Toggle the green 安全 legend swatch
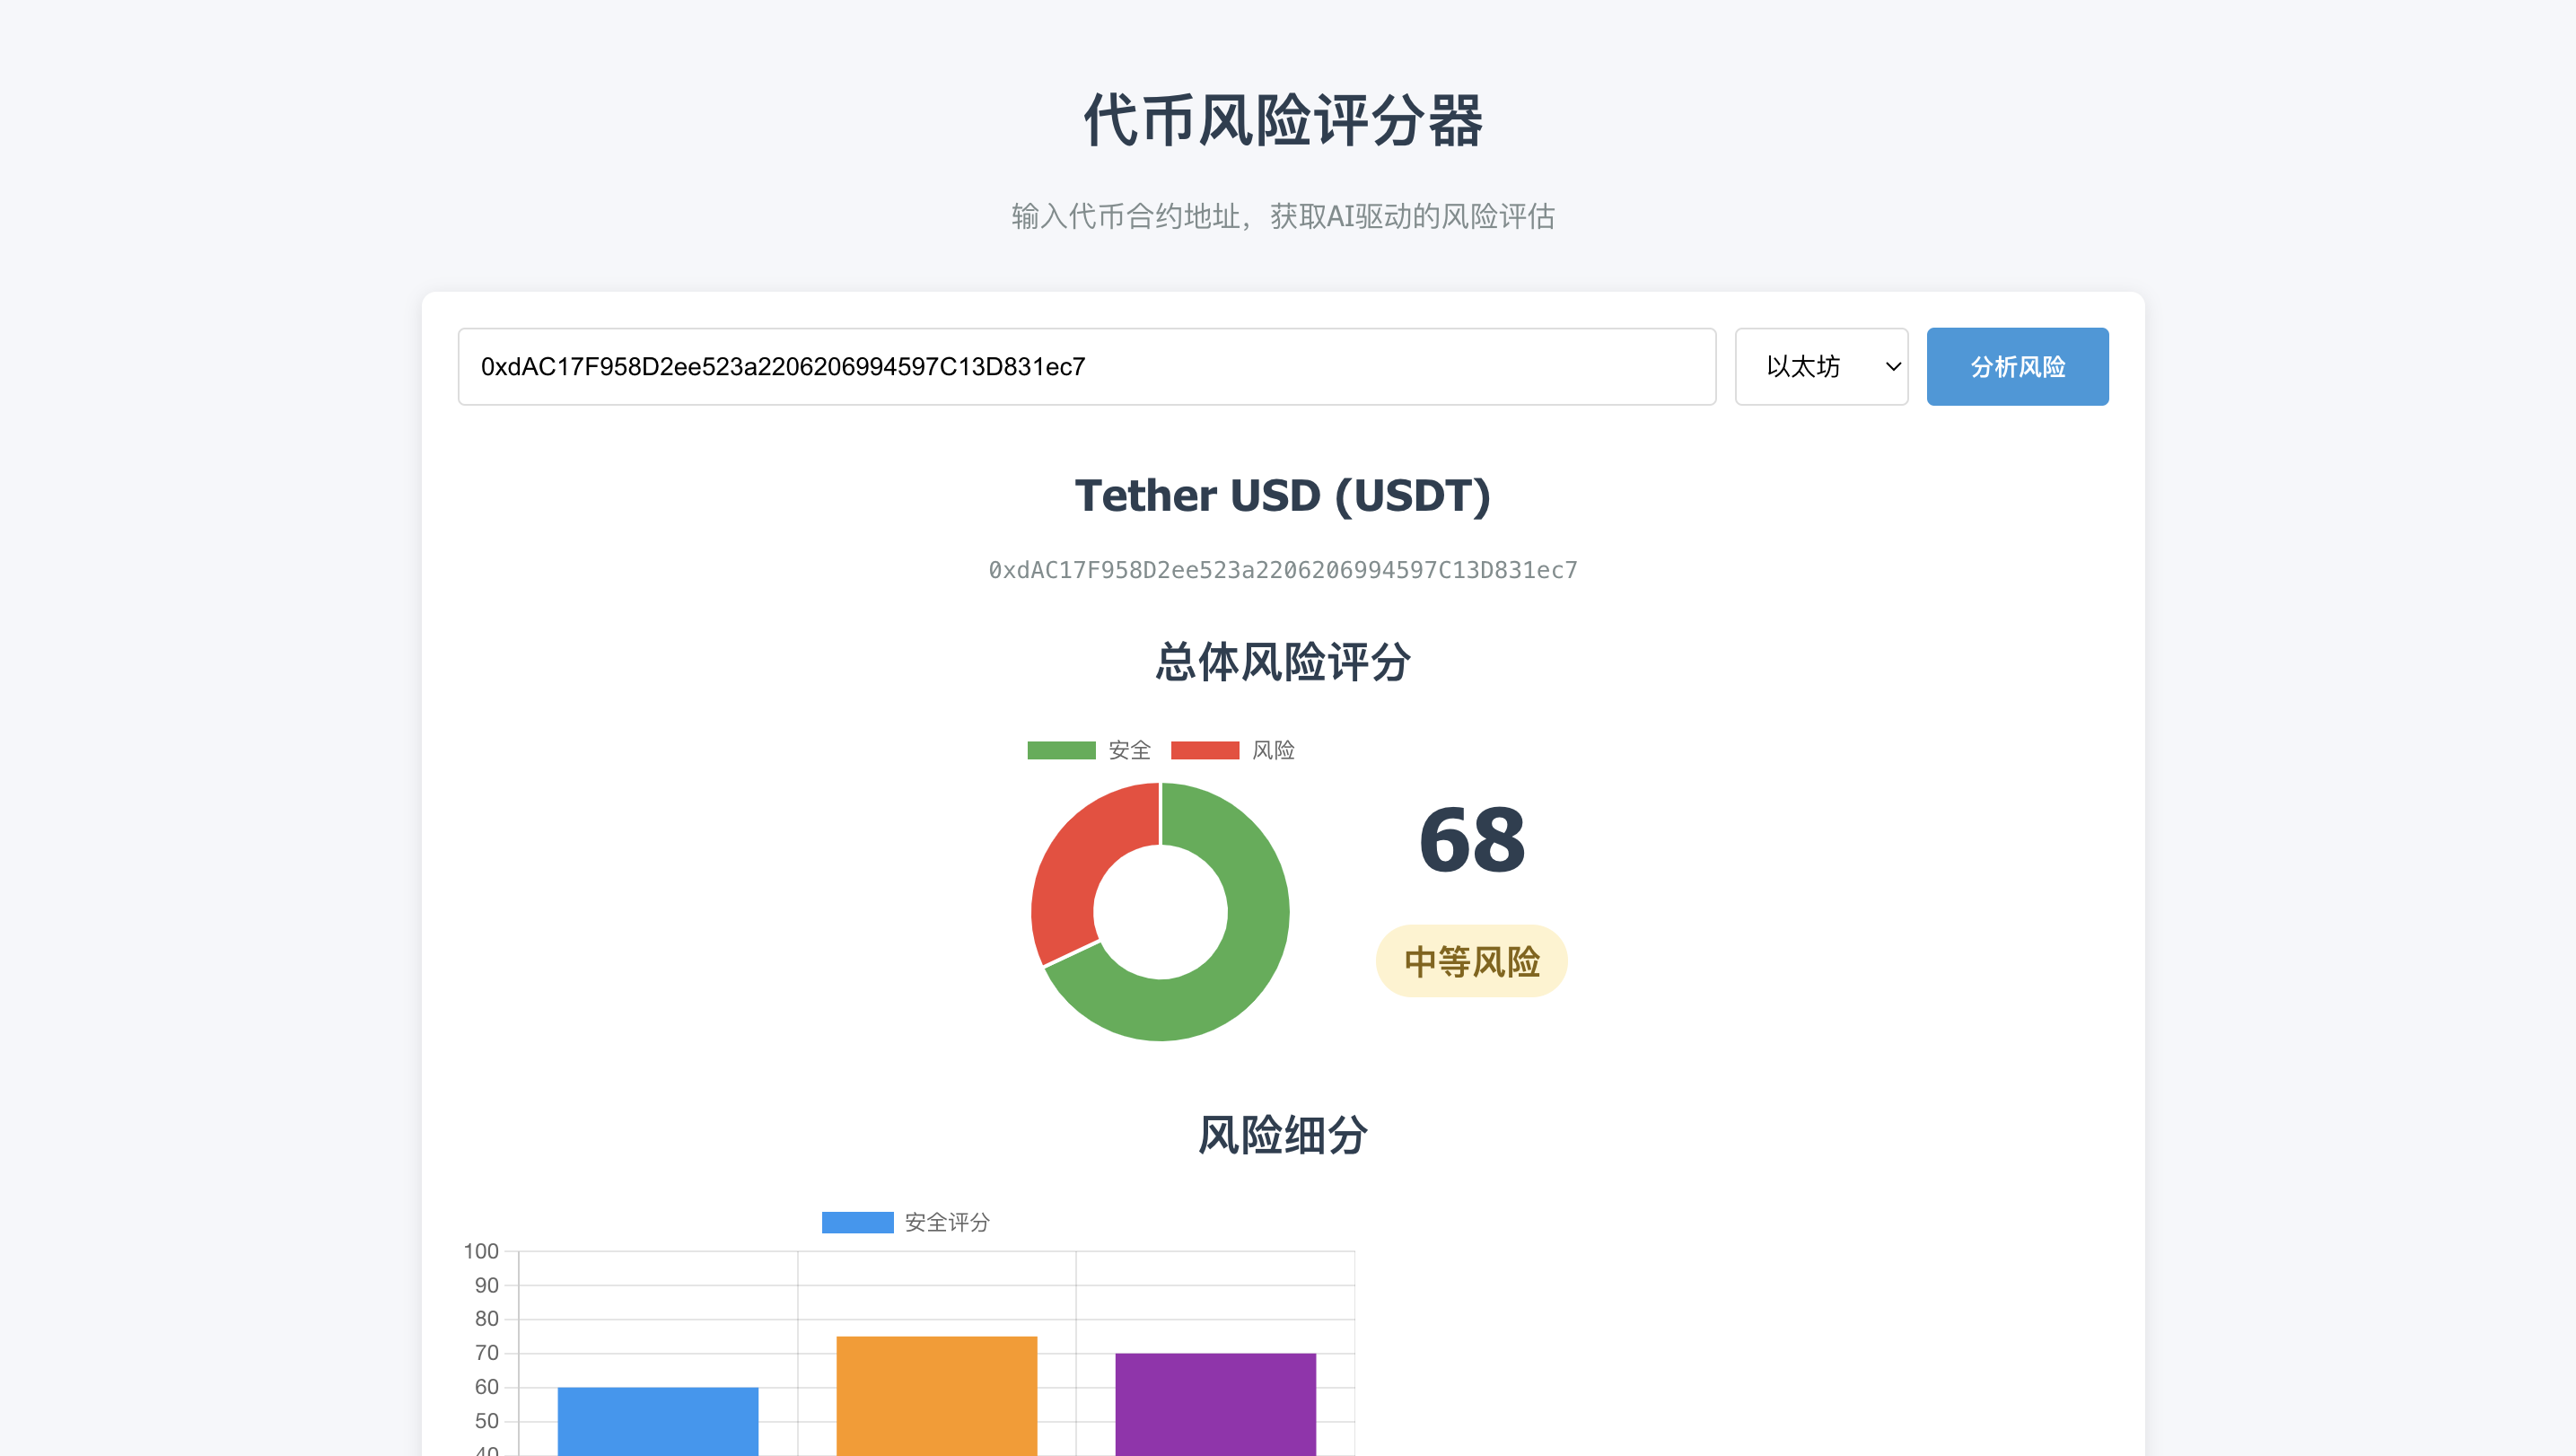The image size is (2576, 1456). pyautogui.click(x=1061, y=750)
